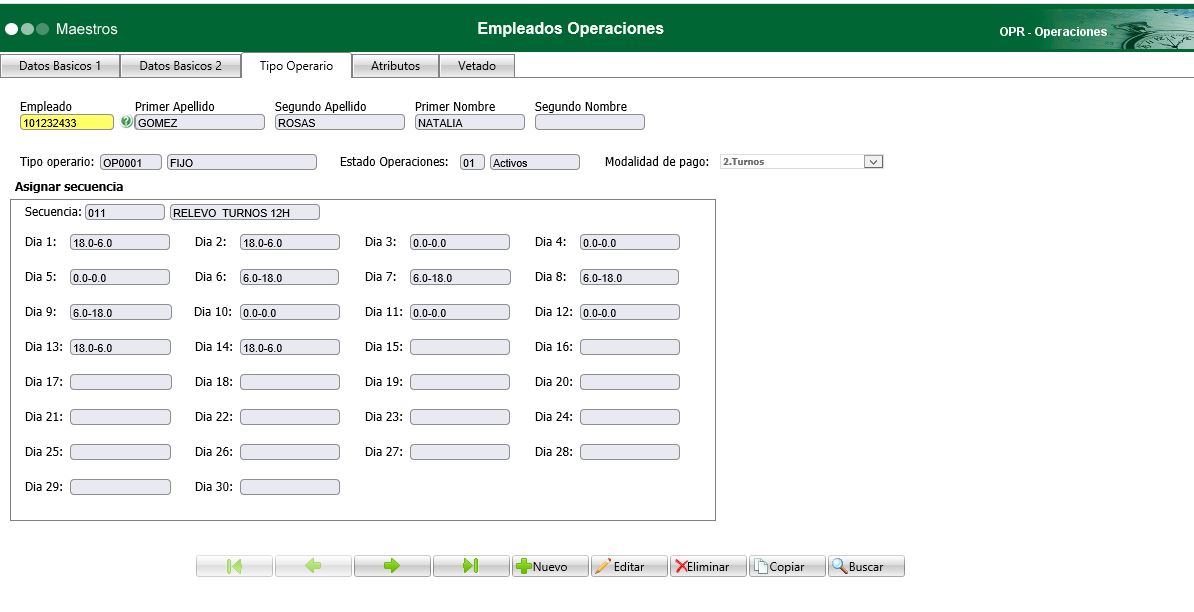The height and width of the screenshot is (612, 1194).
Task: Click the yellow Empleado field
Action: coord(67,123)
